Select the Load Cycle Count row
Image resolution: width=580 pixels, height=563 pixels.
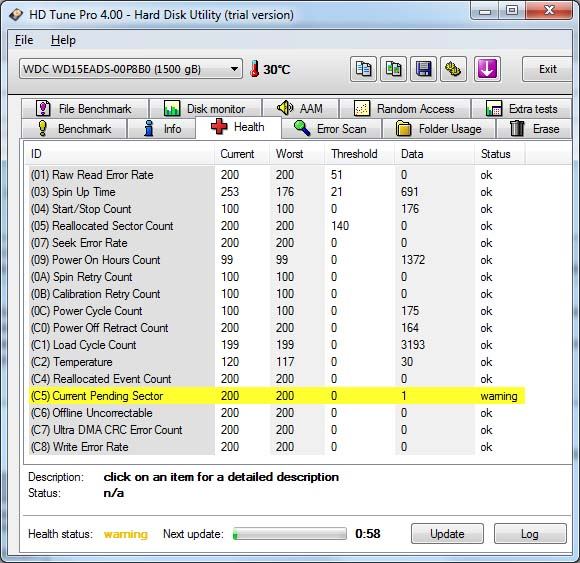point(277,345)
